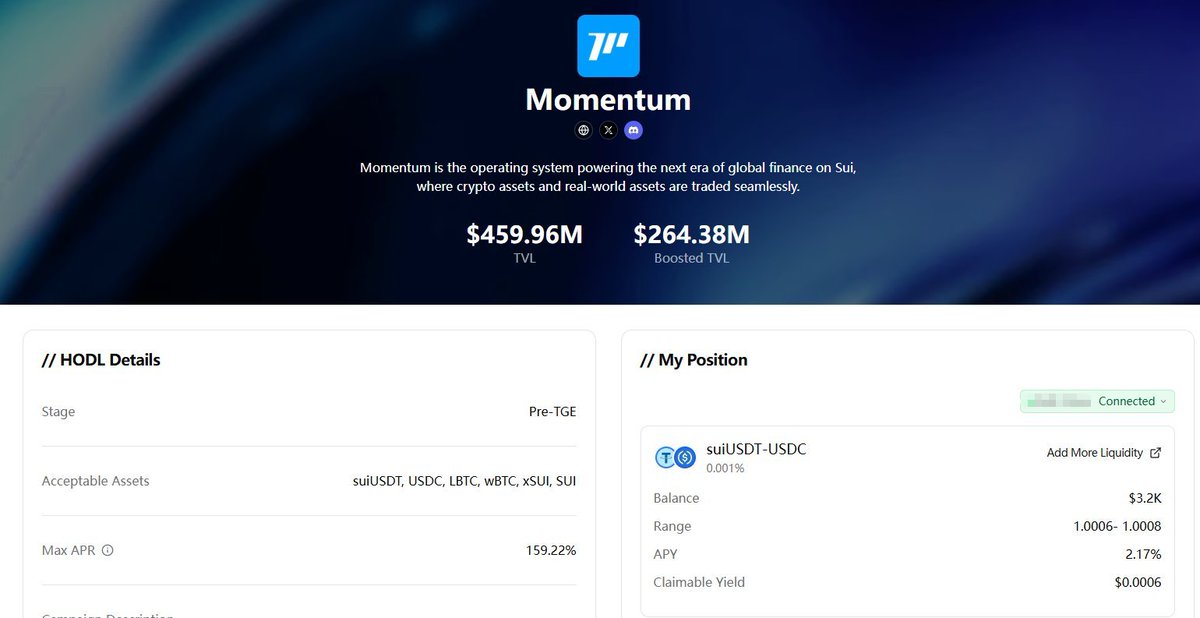Click the Range value 1.0006- 1.0008
Viewport: 1200px width, 618px height.
[1117, 526]
